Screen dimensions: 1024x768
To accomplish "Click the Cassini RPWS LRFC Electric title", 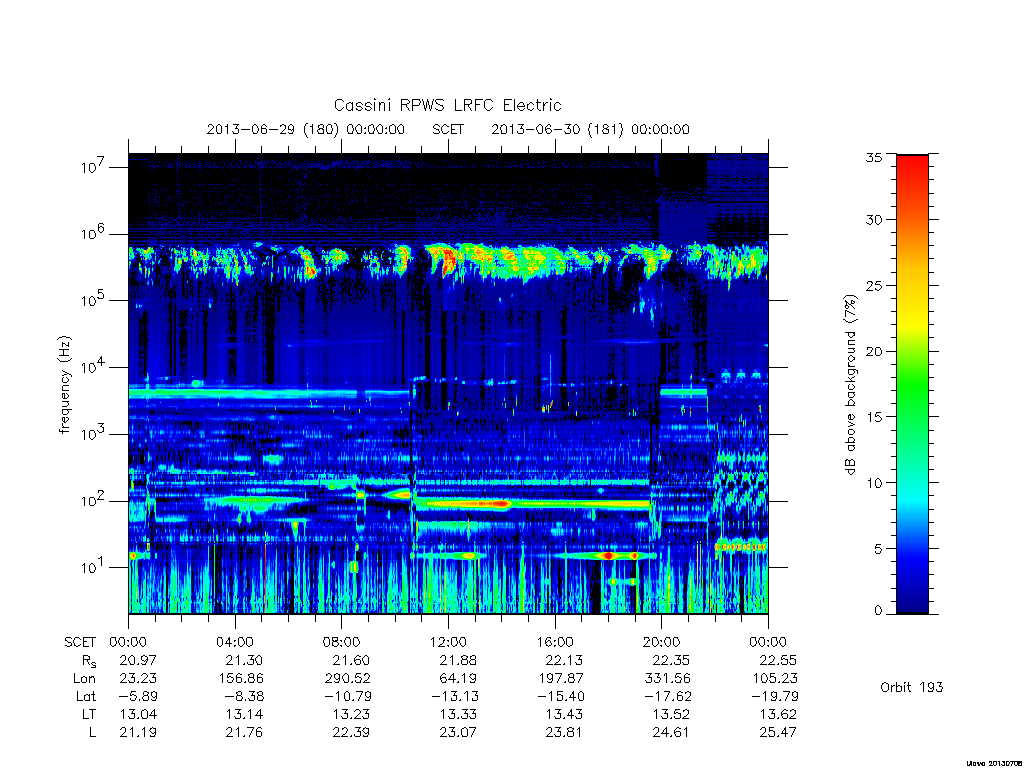I will point(447,105).
